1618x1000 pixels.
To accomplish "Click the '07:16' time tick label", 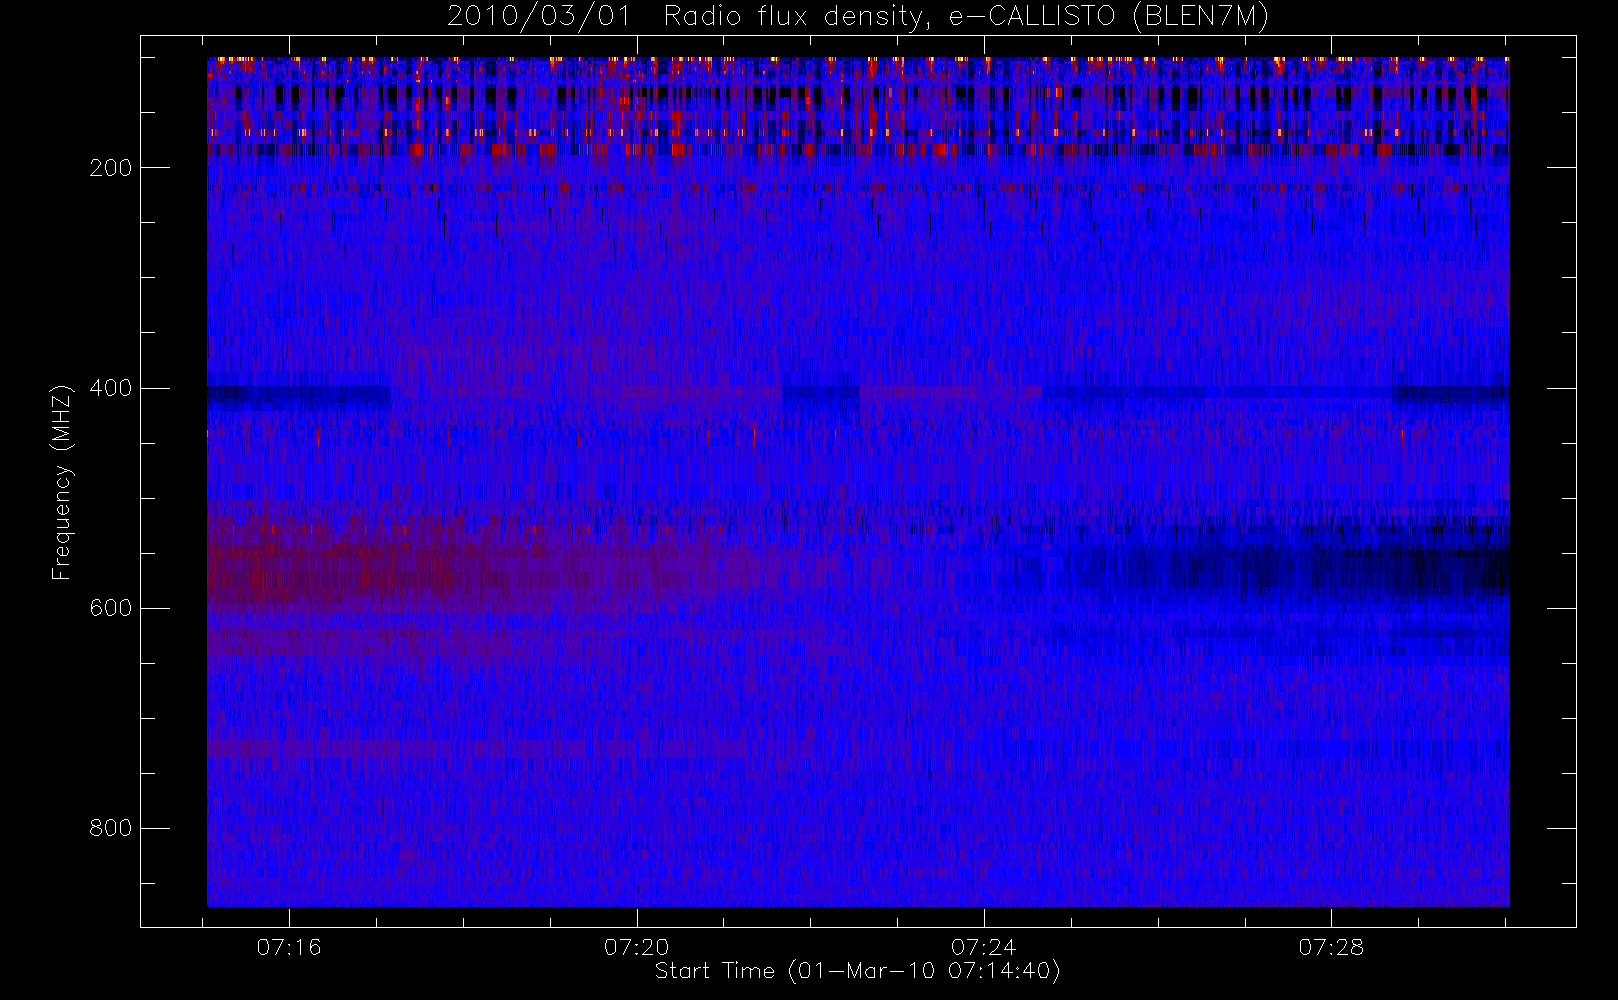I will 289,947.
